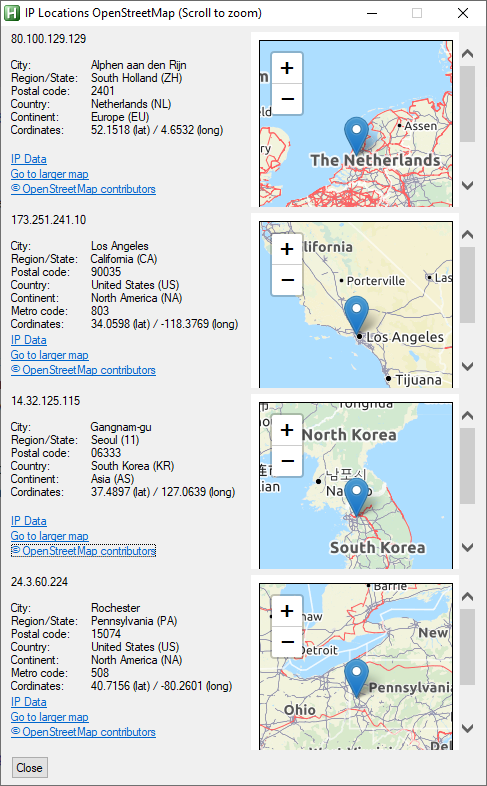
Task: Click the region value South Holland (ZH)
Action: point(137,78)
